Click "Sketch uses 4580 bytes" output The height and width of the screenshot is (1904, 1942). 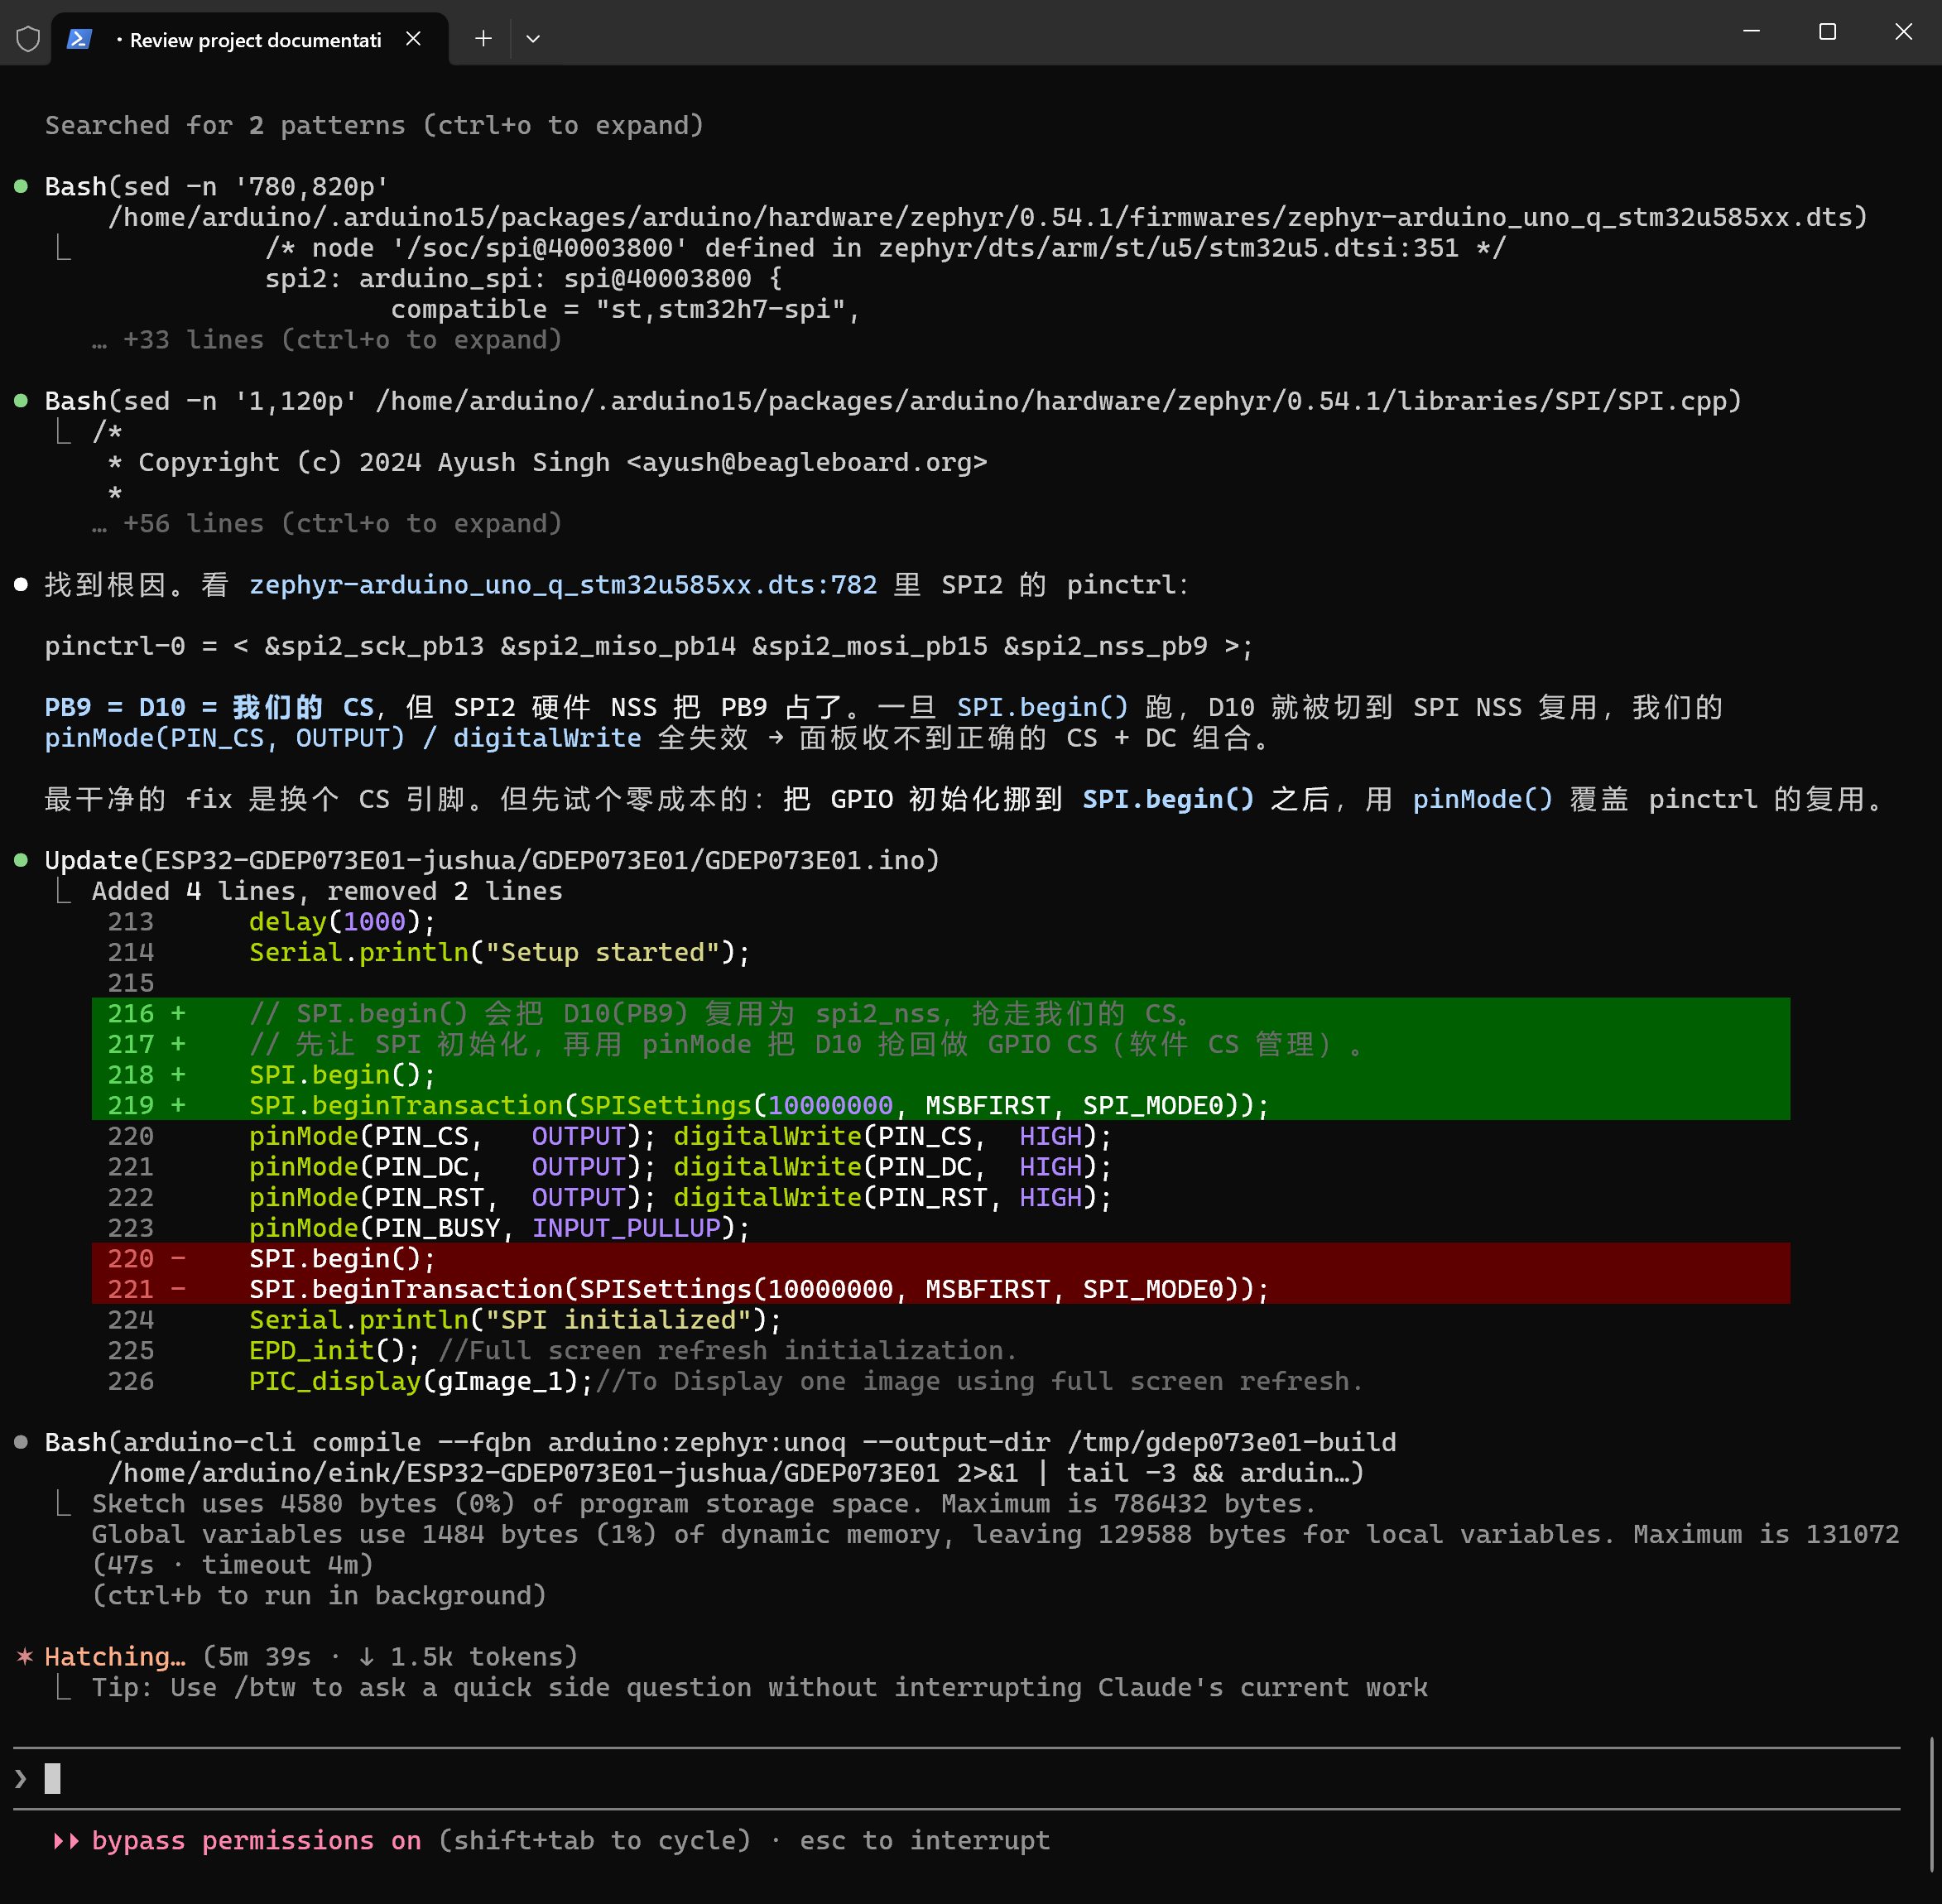(704, 1505)
